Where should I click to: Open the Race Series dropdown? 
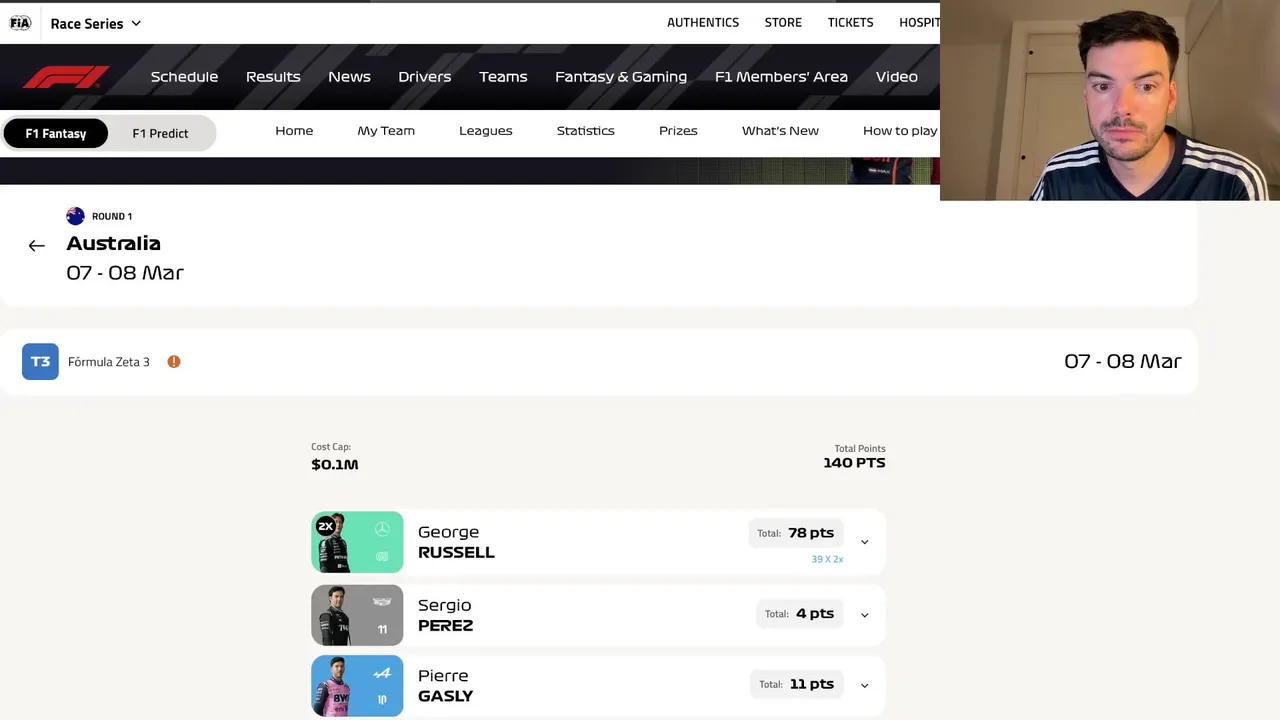(96, 23)
